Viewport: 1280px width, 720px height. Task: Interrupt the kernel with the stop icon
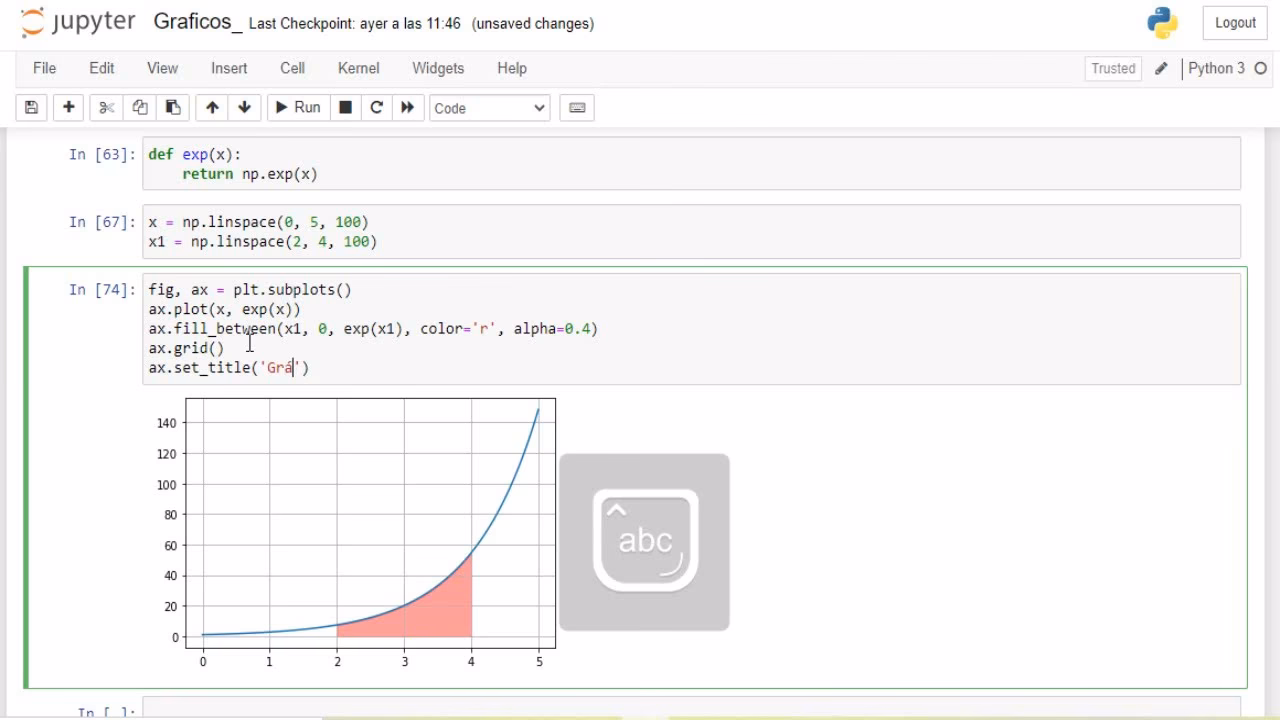point(345,107)
